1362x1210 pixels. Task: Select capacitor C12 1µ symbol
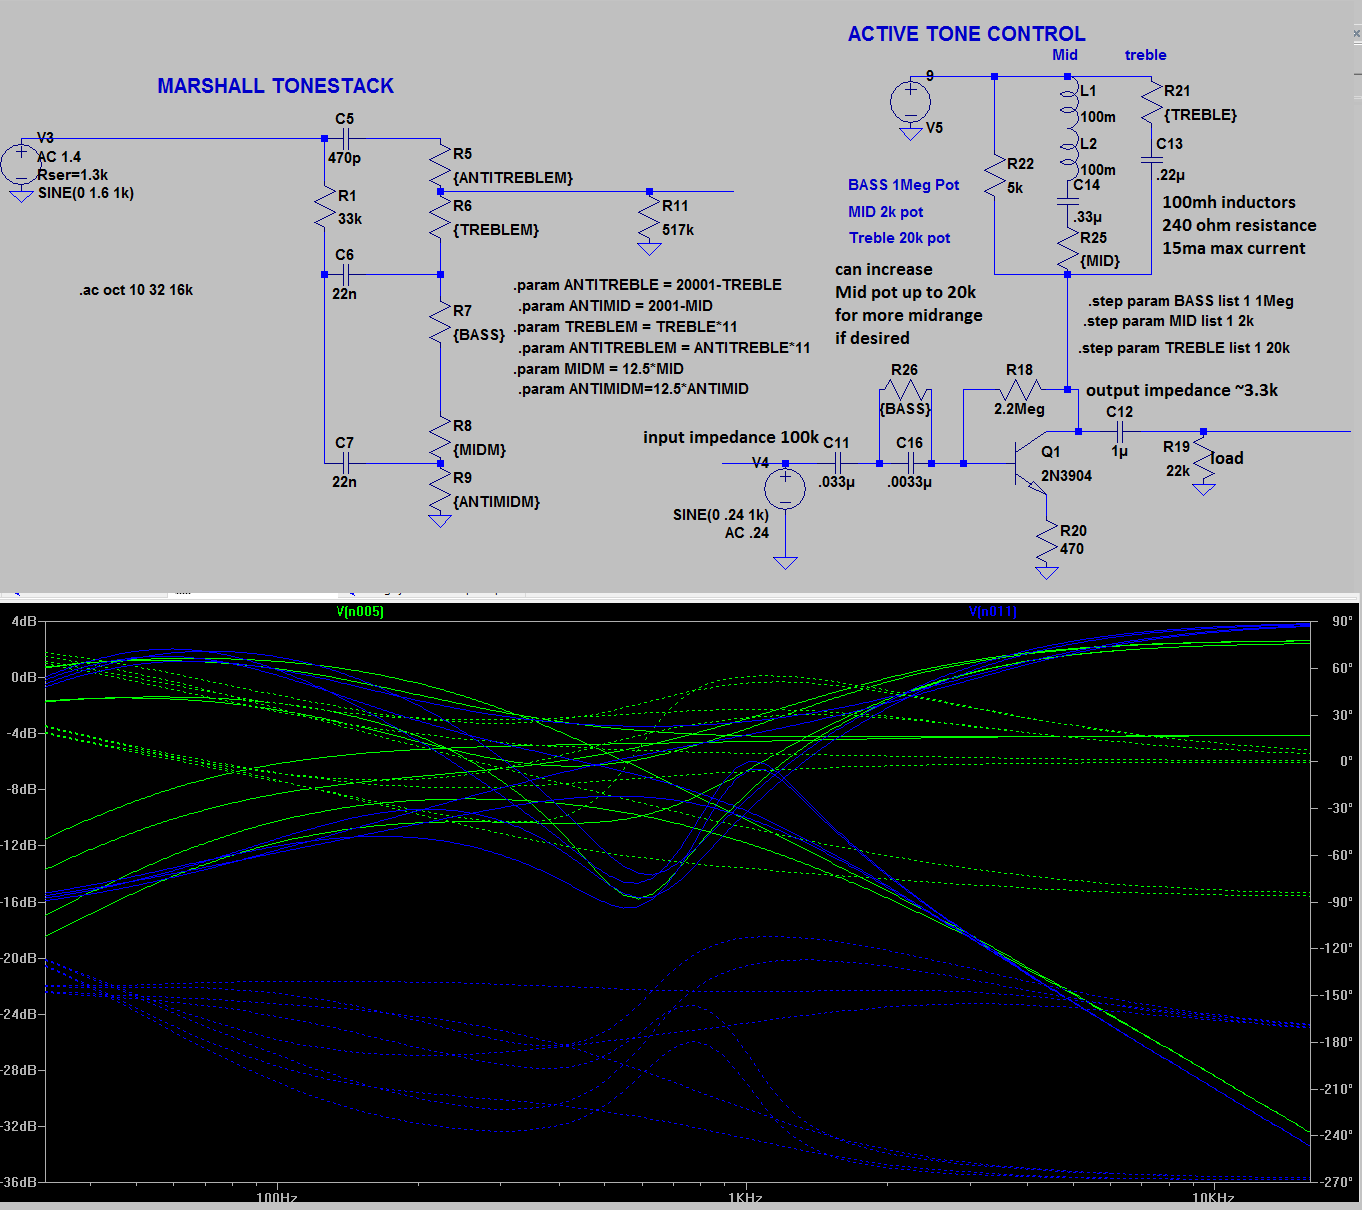tap(1120, 432)
